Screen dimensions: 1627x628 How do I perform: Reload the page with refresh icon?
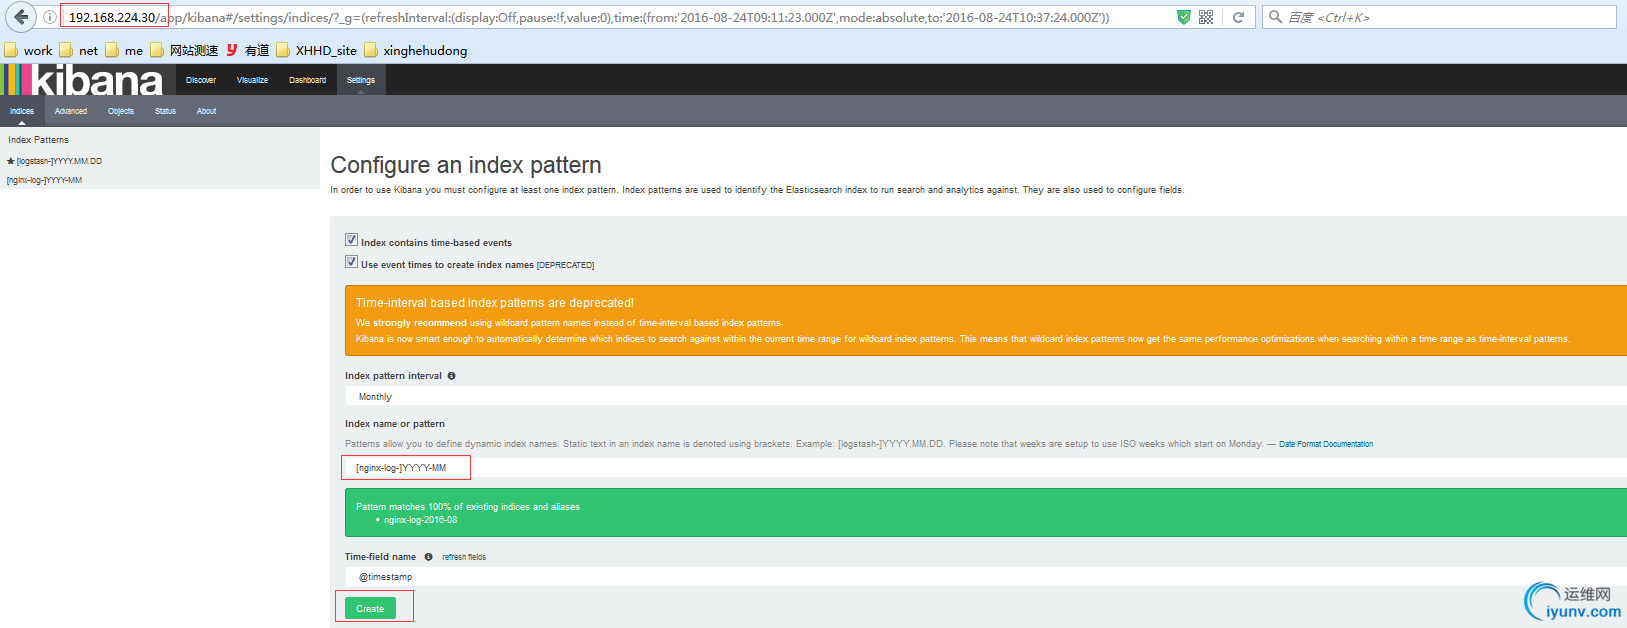click(x=1238, y=17)
